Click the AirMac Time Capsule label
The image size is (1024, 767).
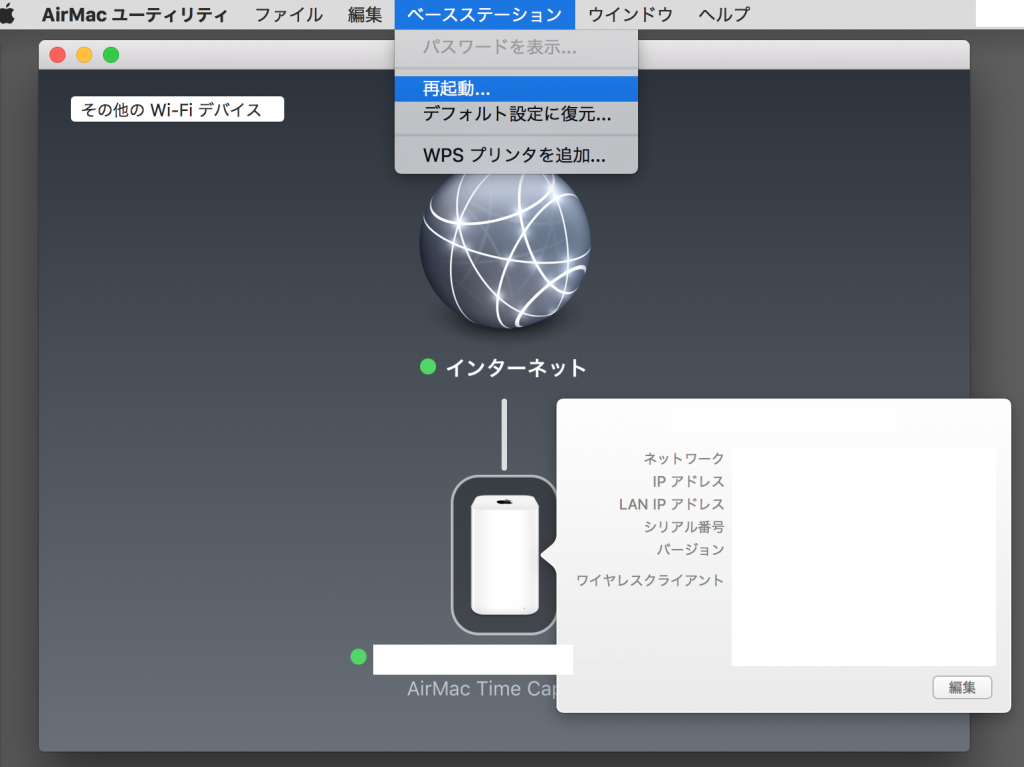481,689
